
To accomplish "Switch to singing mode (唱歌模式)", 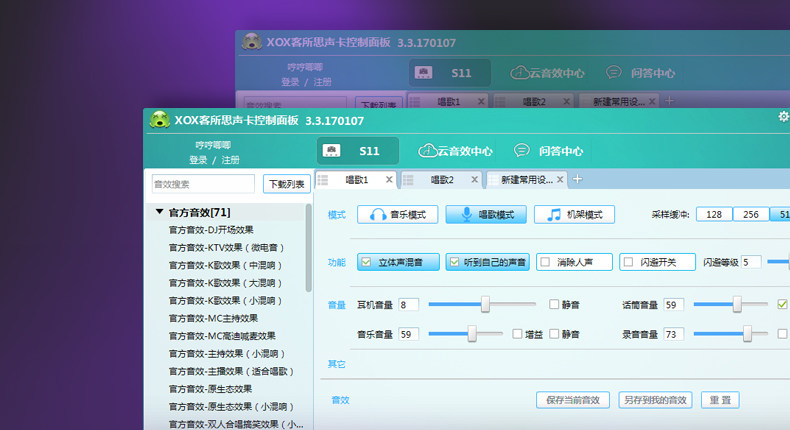I will (486, 215).
